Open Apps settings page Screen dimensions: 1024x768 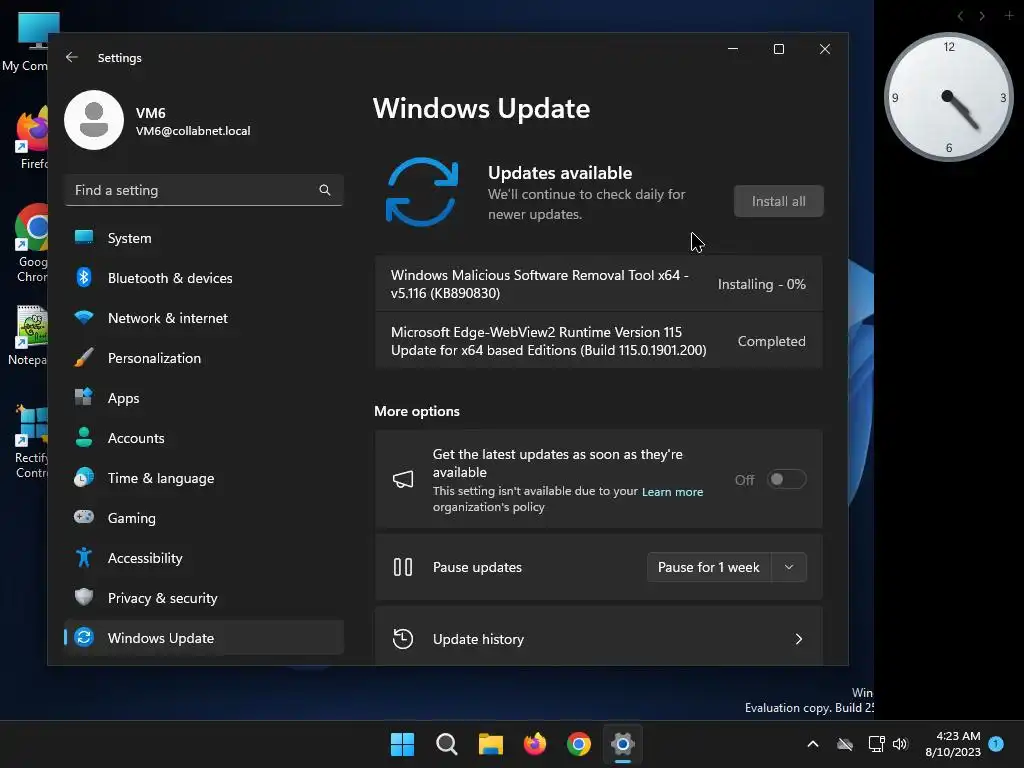tap(204, 397)
